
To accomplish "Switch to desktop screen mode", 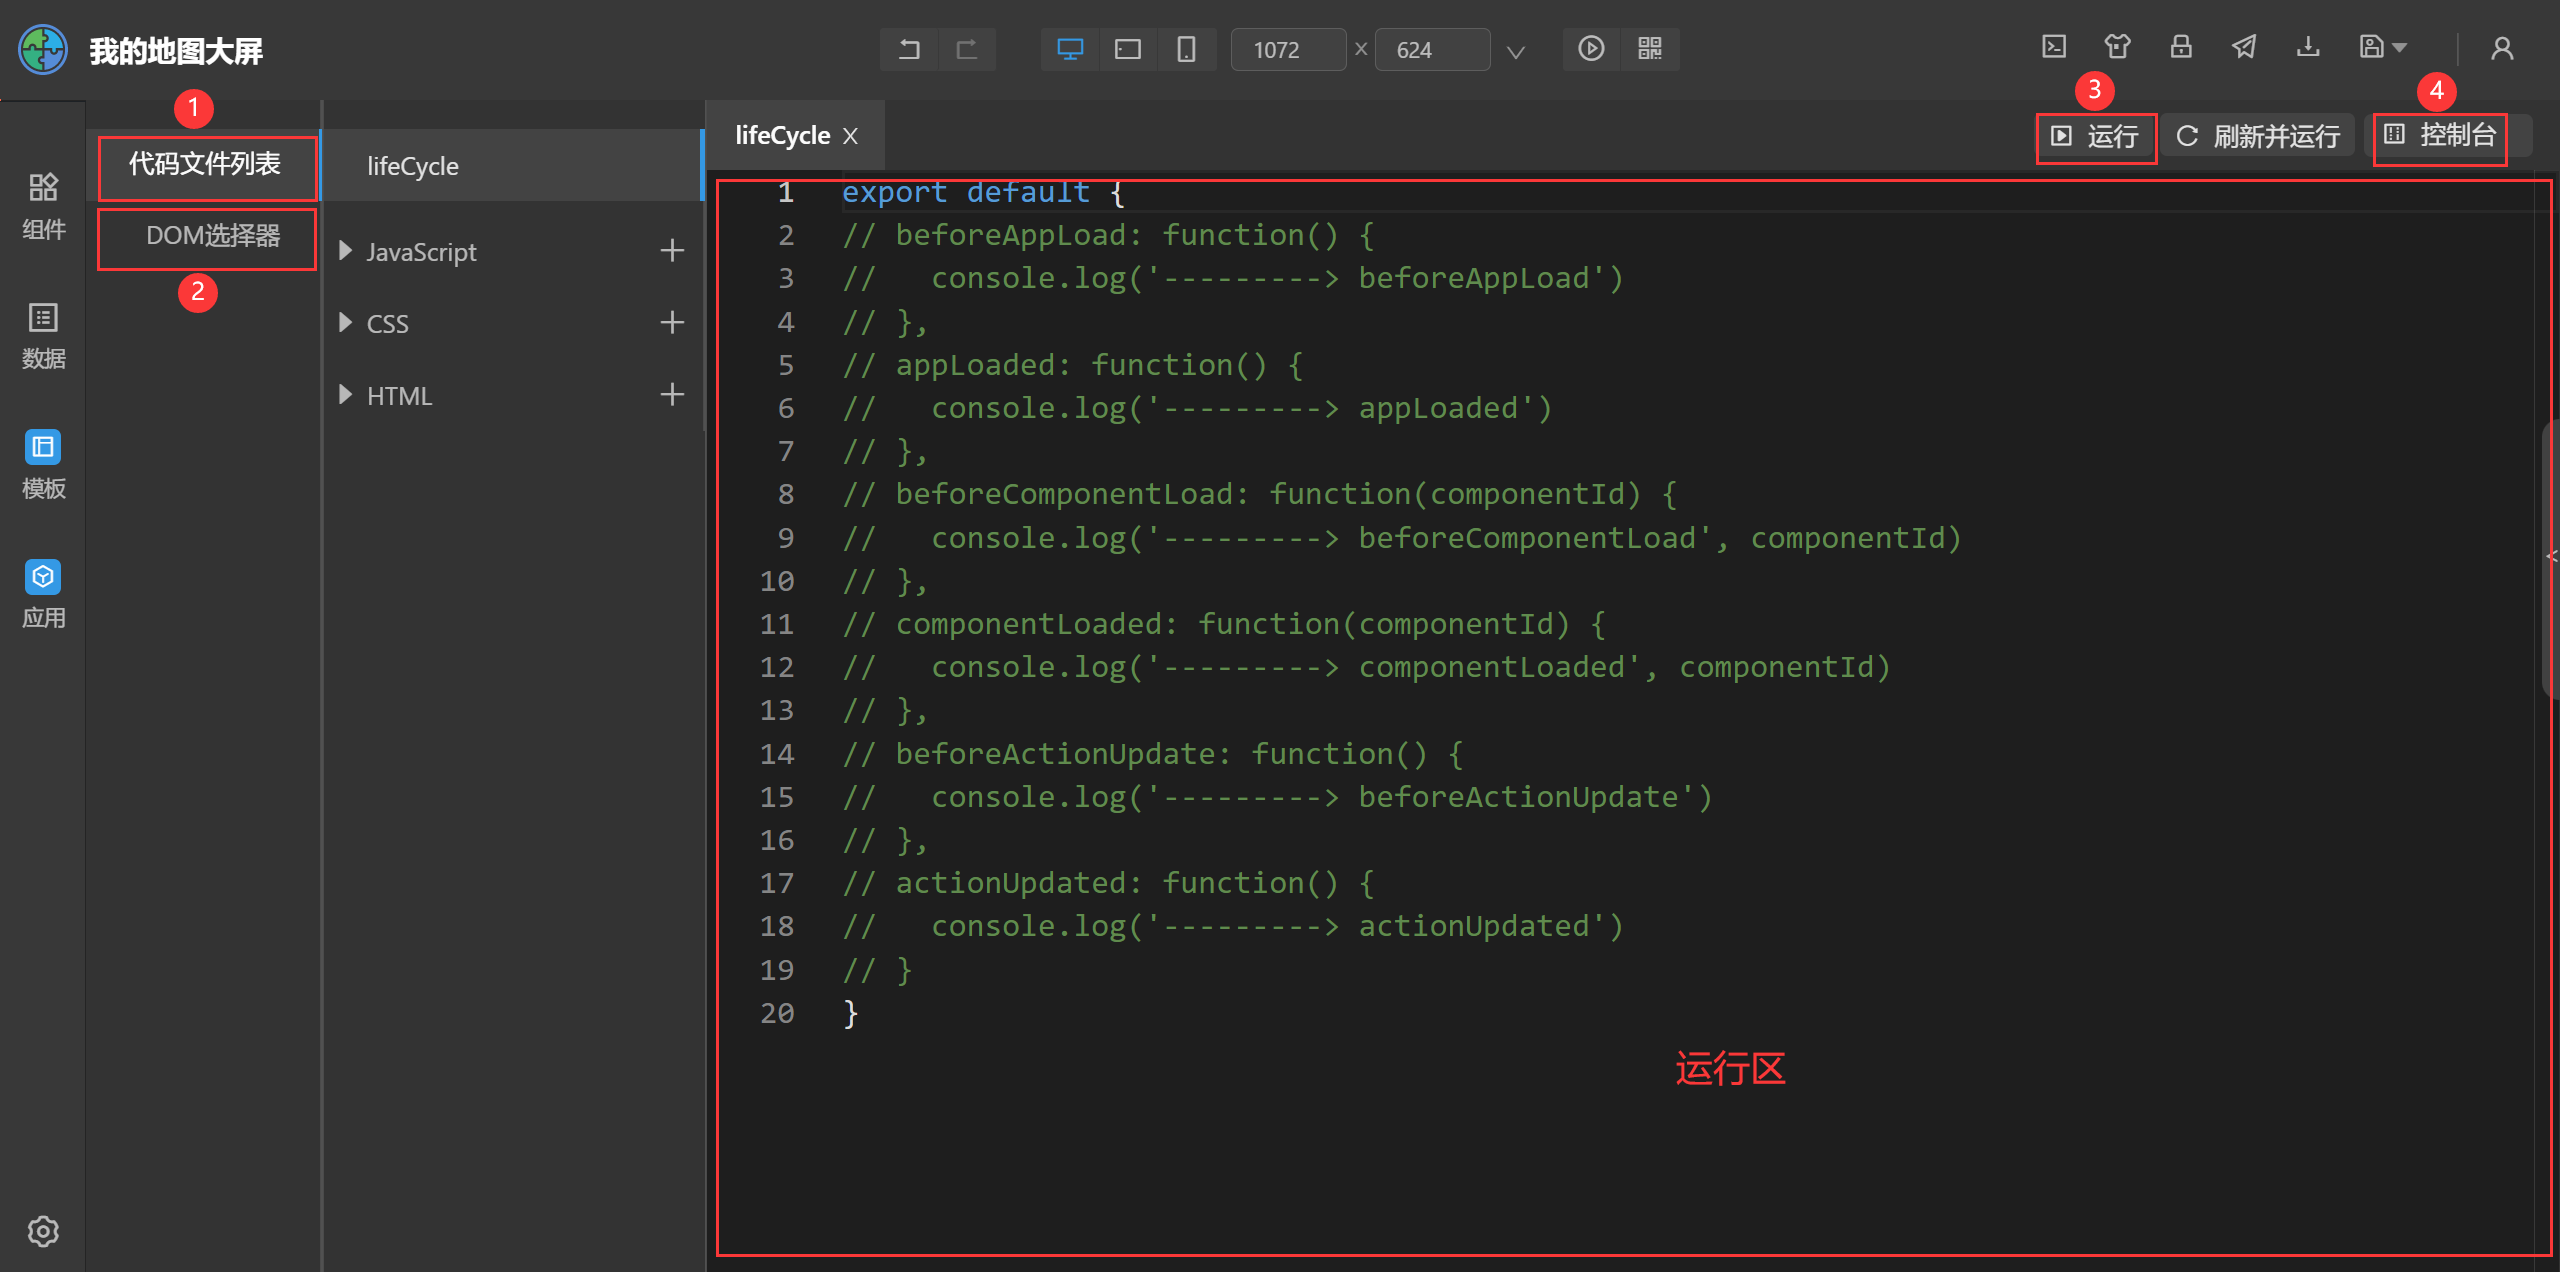I will pyautogui.click(x=1070, y=49).
